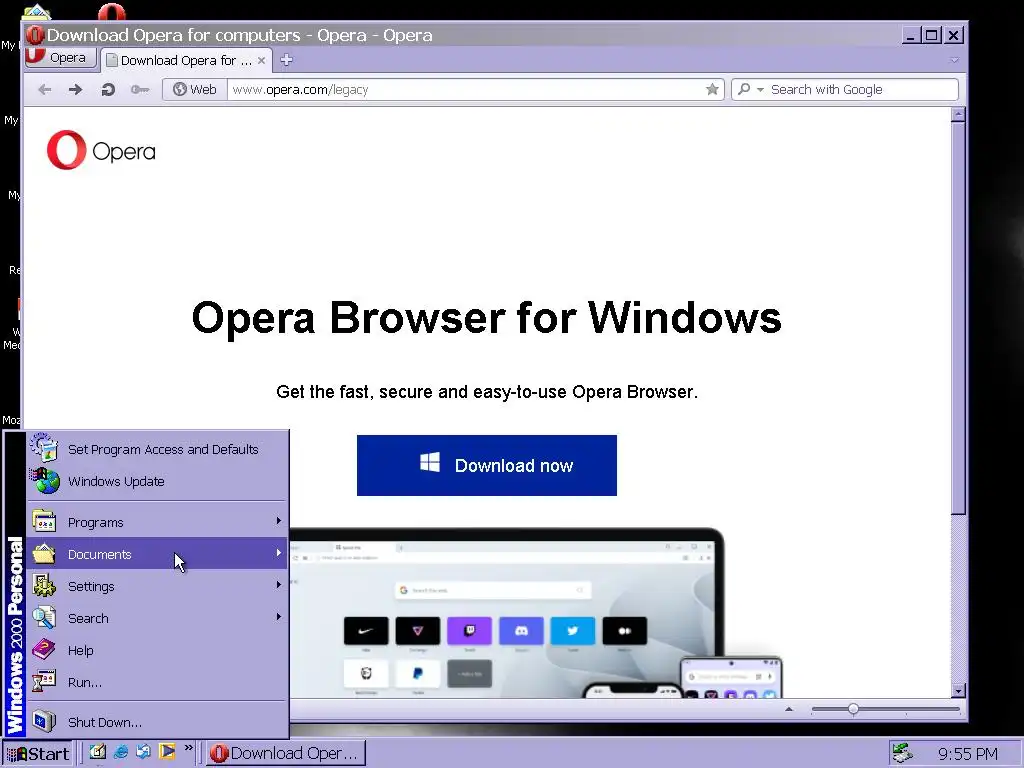1024x768 pixels.
Task: Open Set Program Access and Defaults
Action: click(x=157, y=449)
